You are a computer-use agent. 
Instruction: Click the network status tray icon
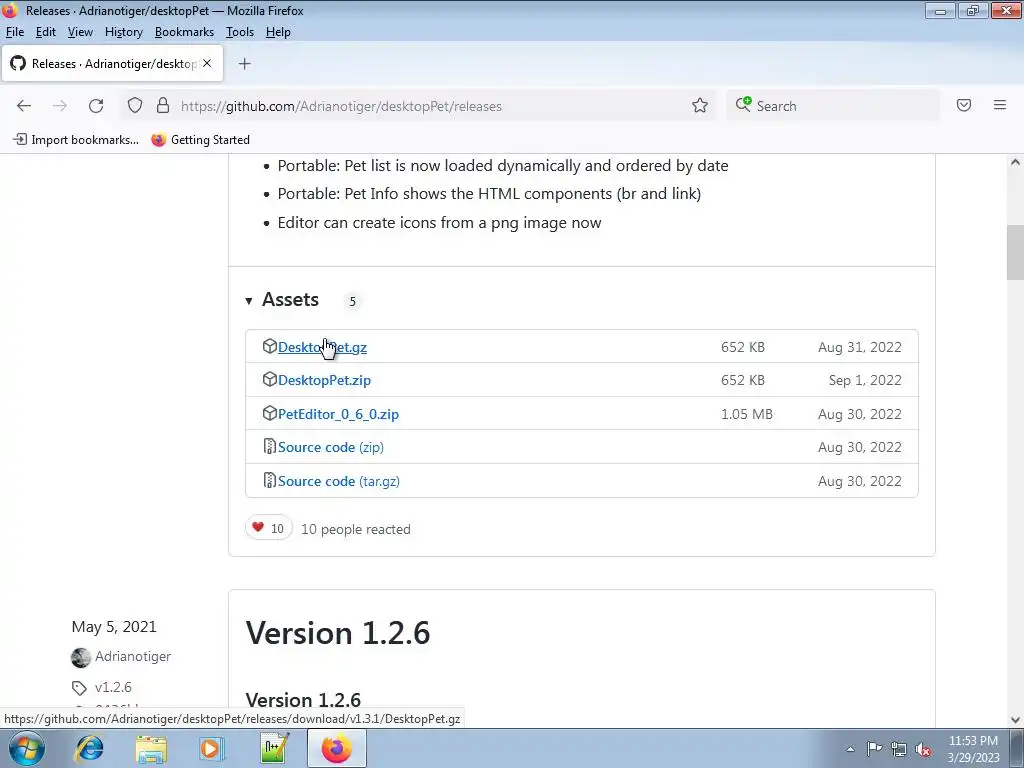[x=899, y=750]
